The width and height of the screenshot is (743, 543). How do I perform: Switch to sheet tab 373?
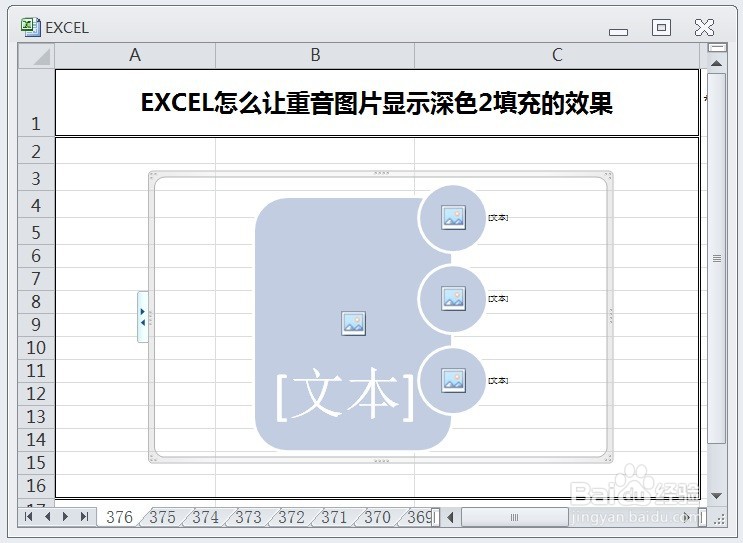pos(248,517)
